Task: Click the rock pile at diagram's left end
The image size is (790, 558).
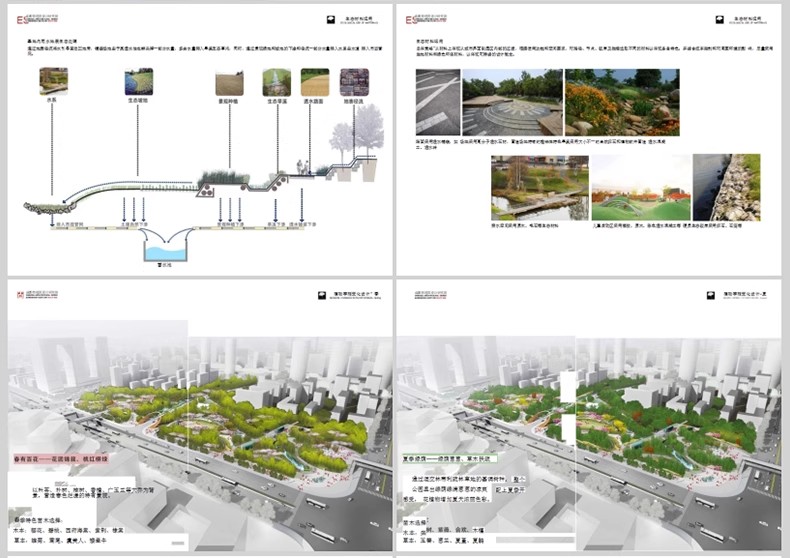Action: click(x=47, y=207)
